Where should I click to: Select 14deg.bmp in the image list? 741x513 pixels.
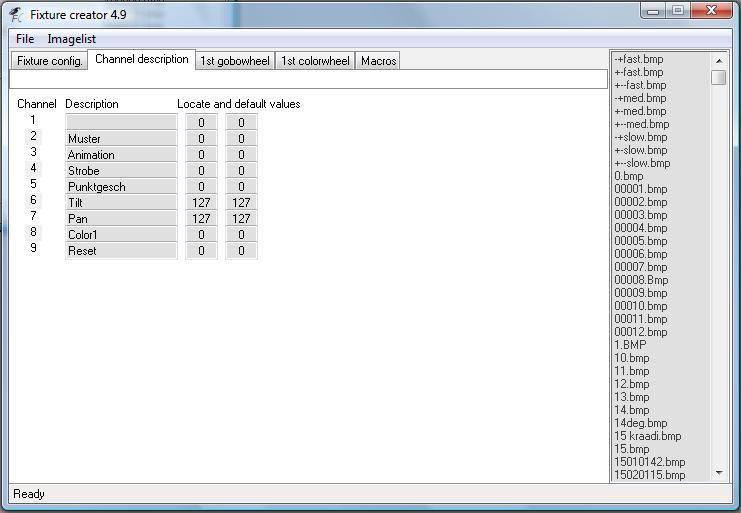pyautogui.click(x=641, y=423)
